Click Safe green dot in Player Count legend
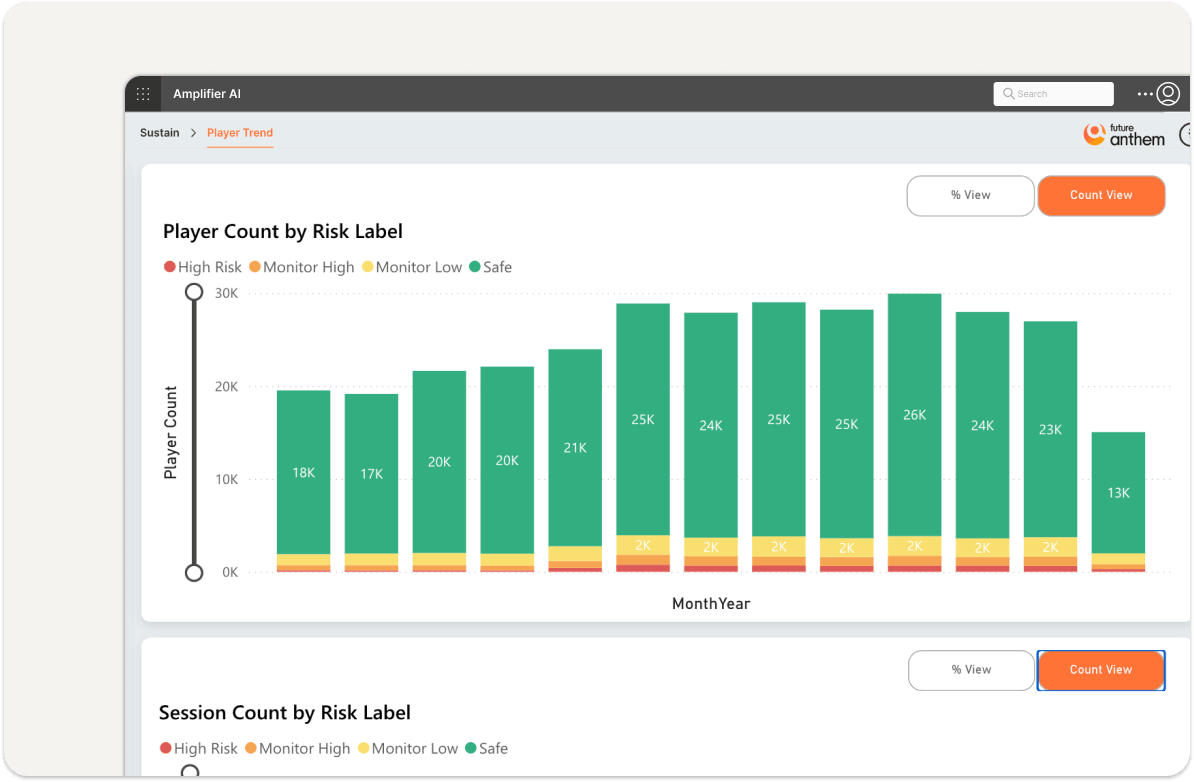 click(474, 267)
